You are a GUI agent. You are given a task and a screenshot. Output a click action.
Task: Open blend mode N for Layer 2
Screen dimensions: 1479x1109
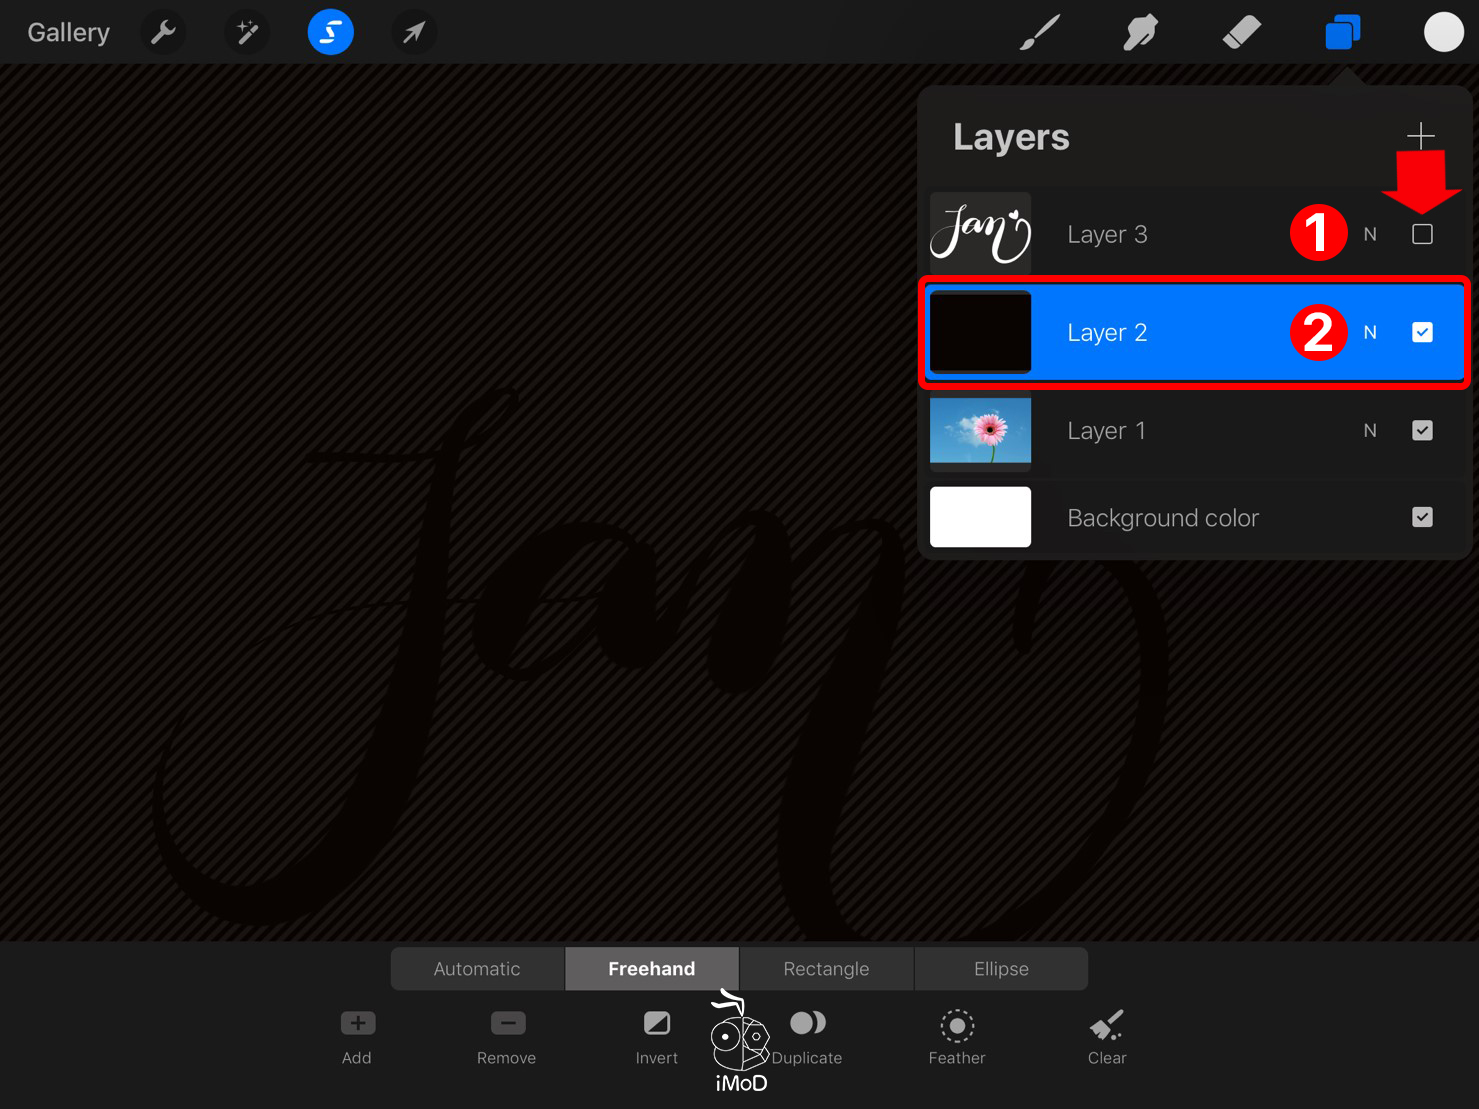click(1370, 332)
